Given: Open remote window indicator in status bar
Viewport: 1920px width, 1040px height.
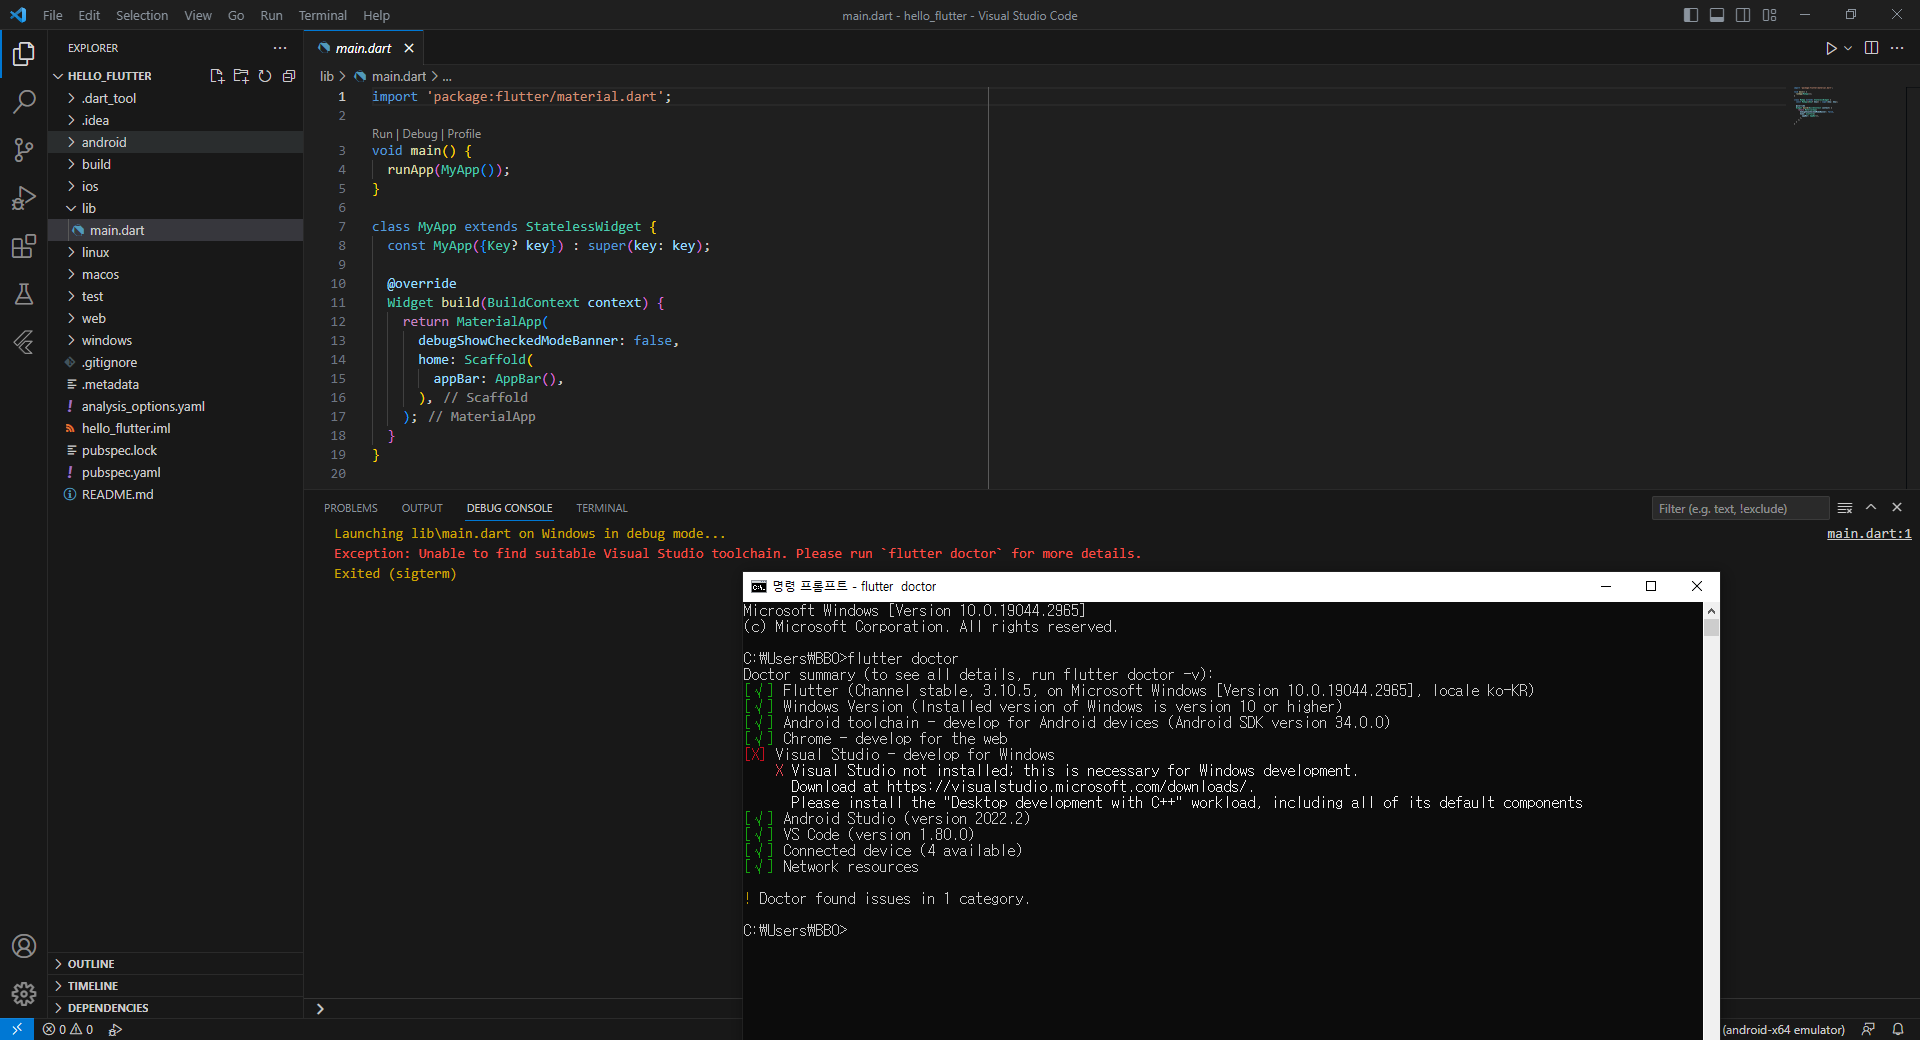Looking at the screenshot, I should (x=17, y=1029).
